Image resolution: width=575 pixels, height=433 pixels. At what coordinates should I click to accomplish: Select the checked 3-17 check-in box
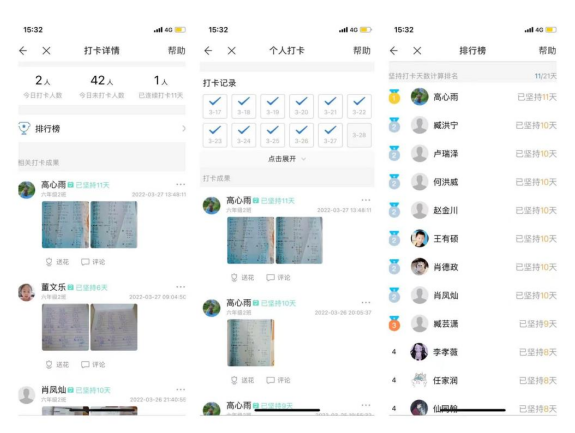(x=215, y=106)
